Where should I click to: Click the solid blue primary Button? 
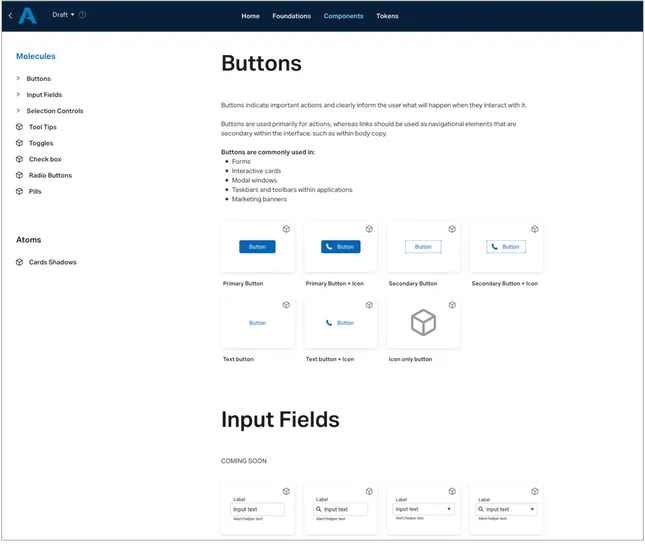tap(257, 247)
